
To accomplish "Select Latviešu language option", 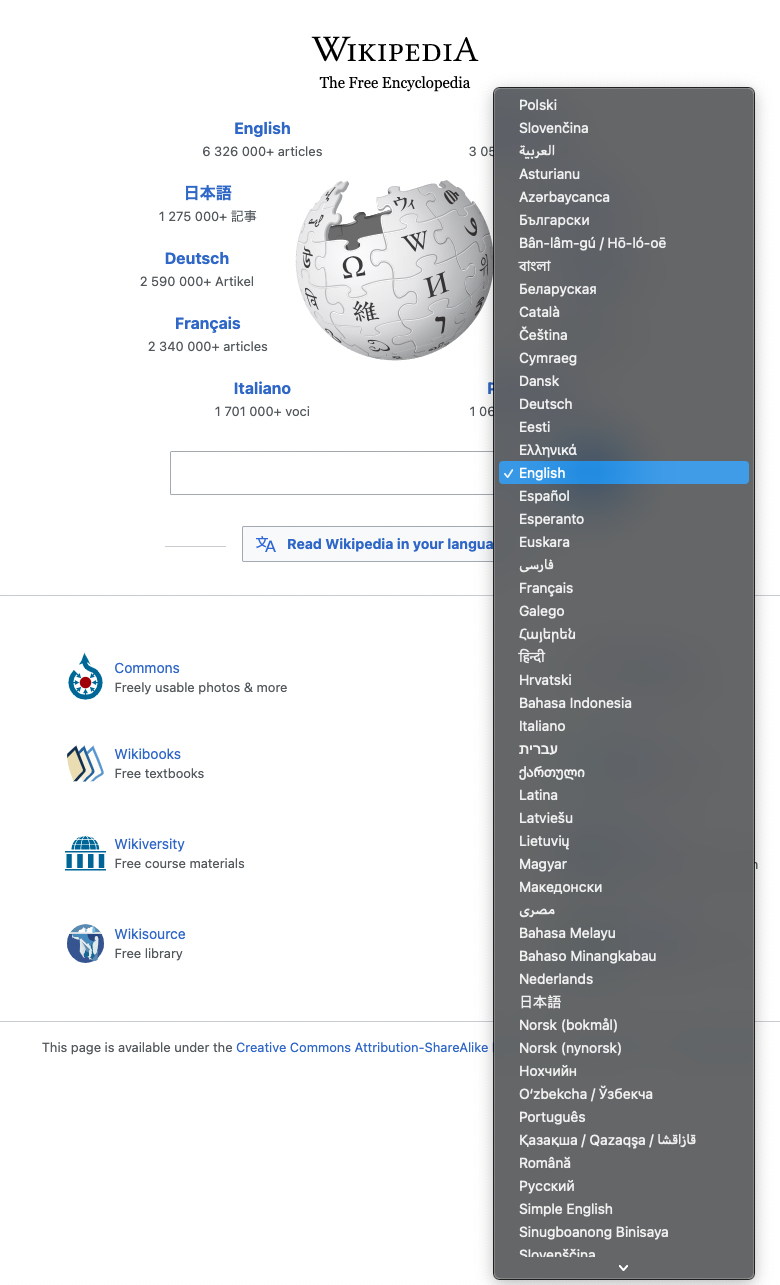I will 624,818.
